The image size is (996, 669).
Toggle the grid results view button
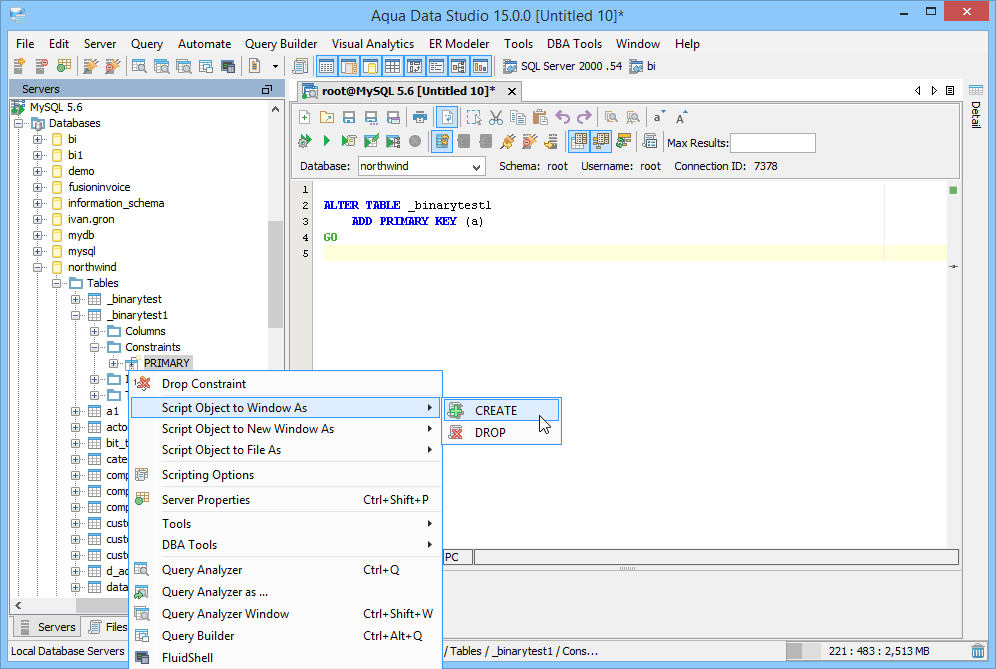[578, 141]
